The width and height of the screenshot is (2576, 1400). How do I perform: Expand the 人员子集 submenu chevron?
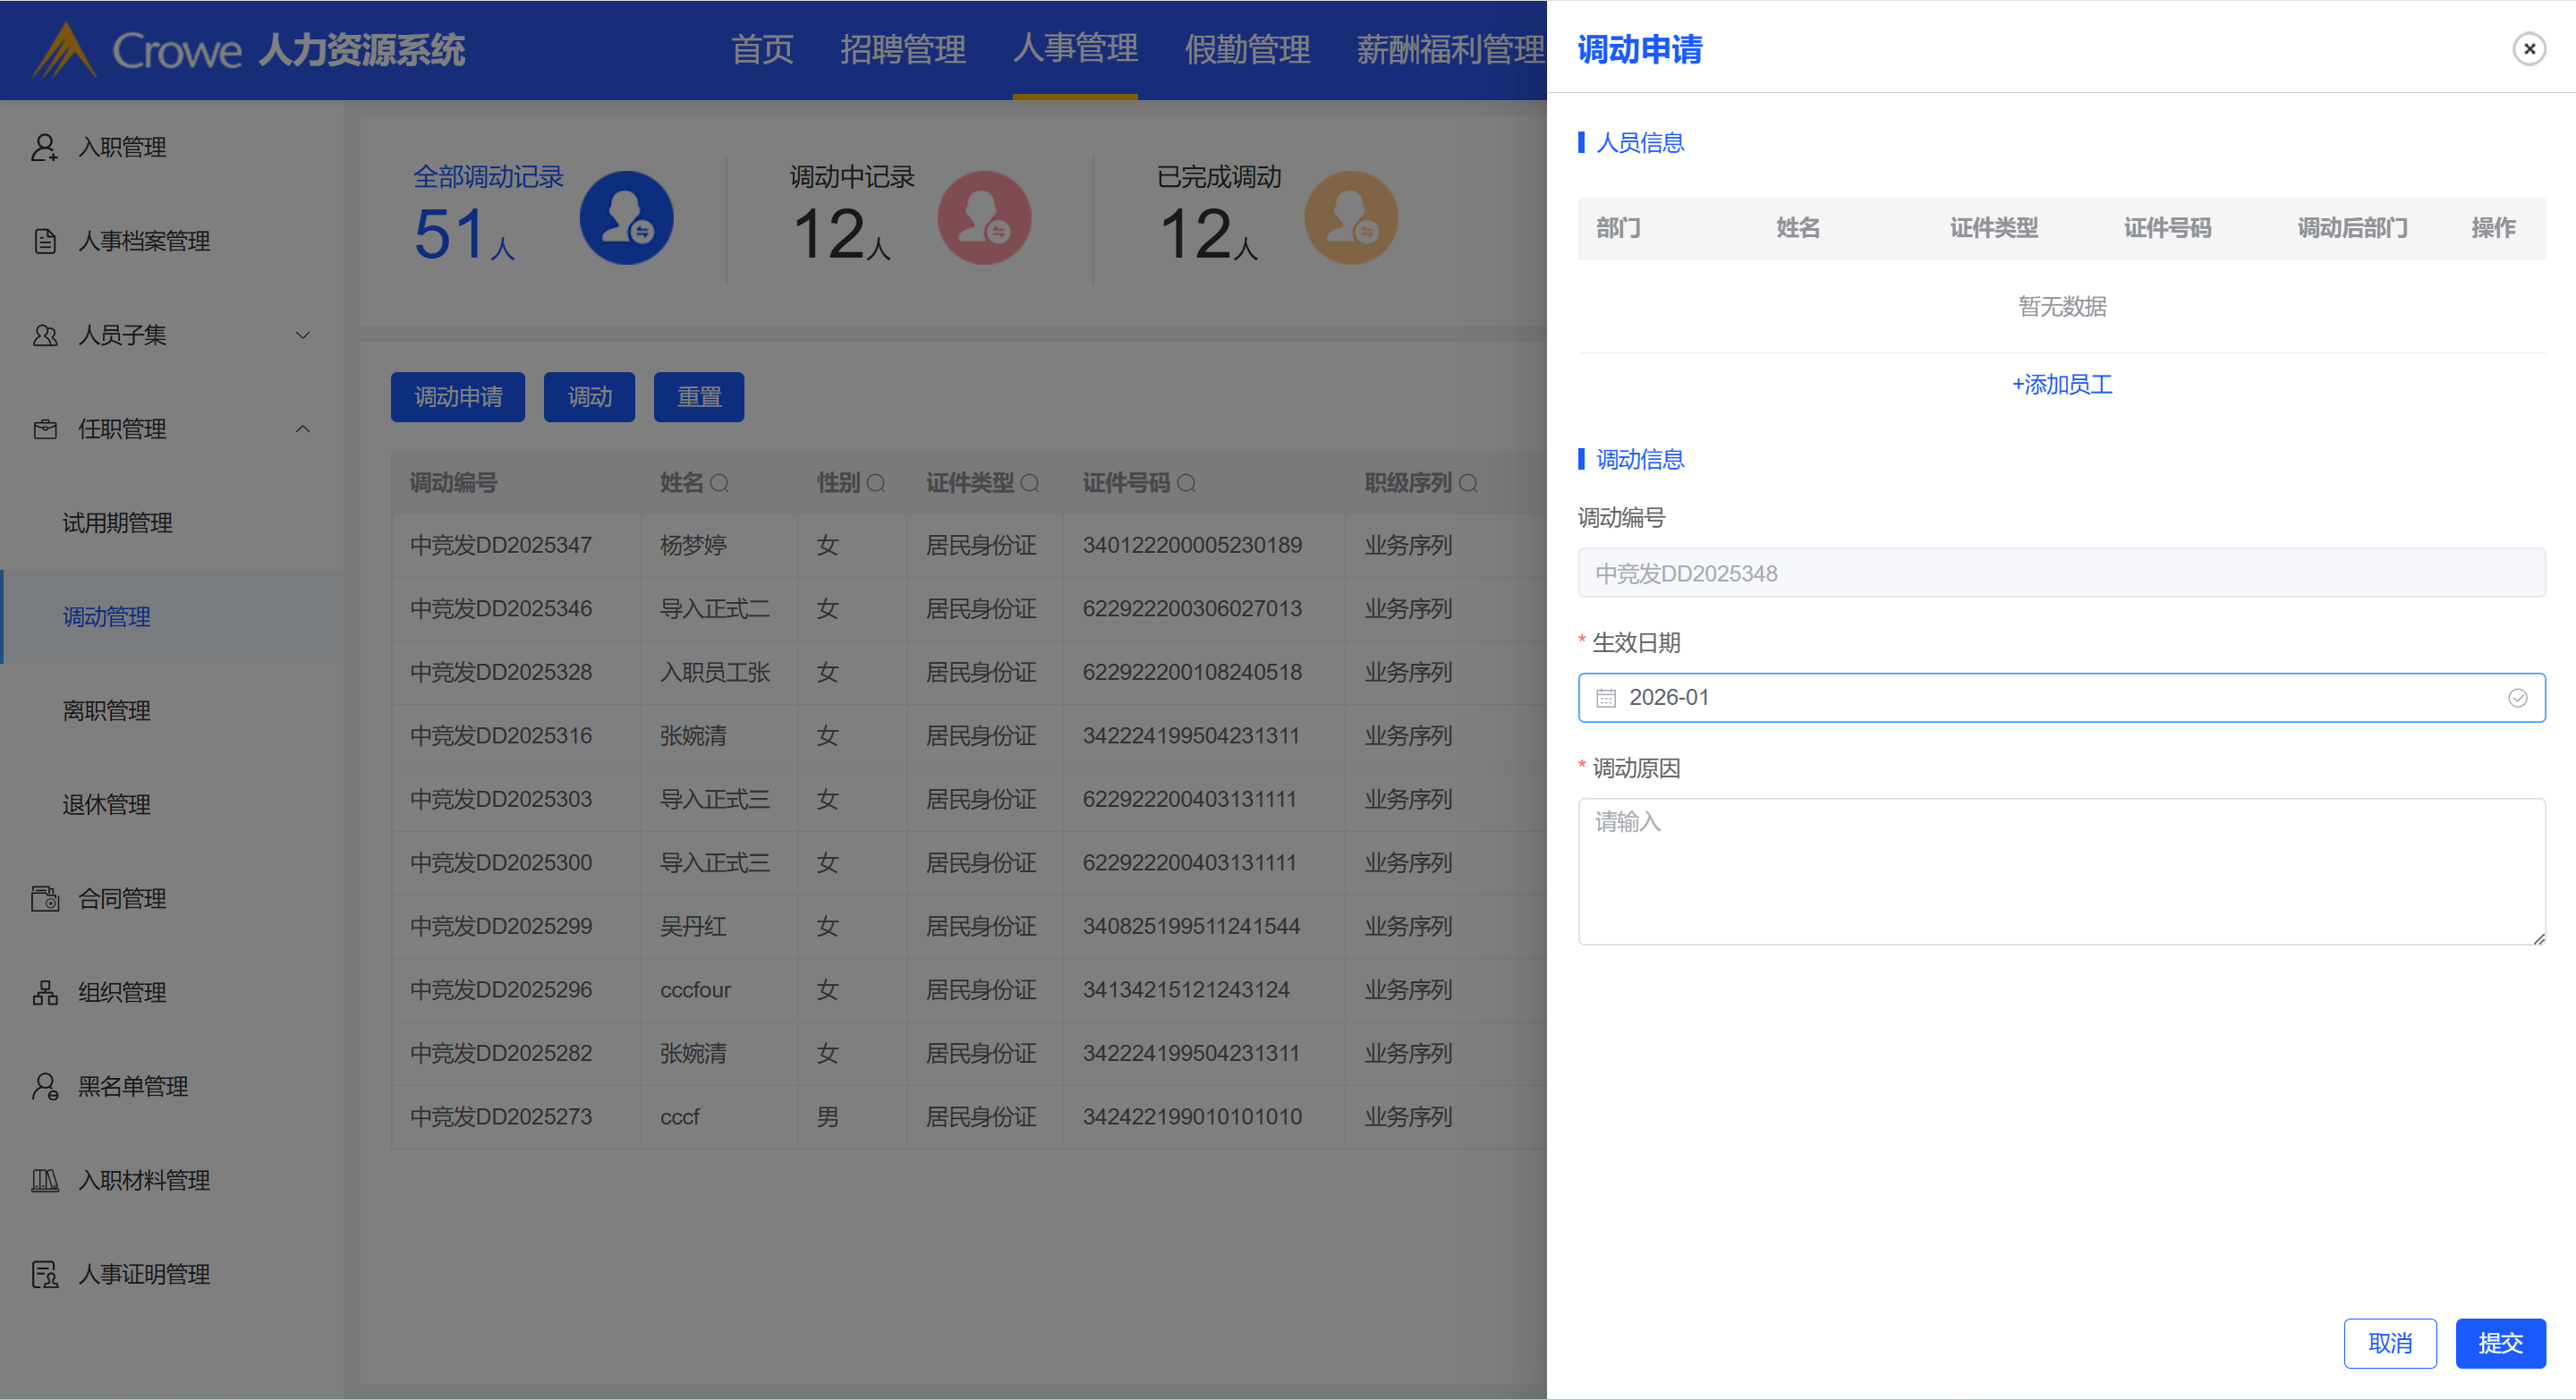coord(303,335)
